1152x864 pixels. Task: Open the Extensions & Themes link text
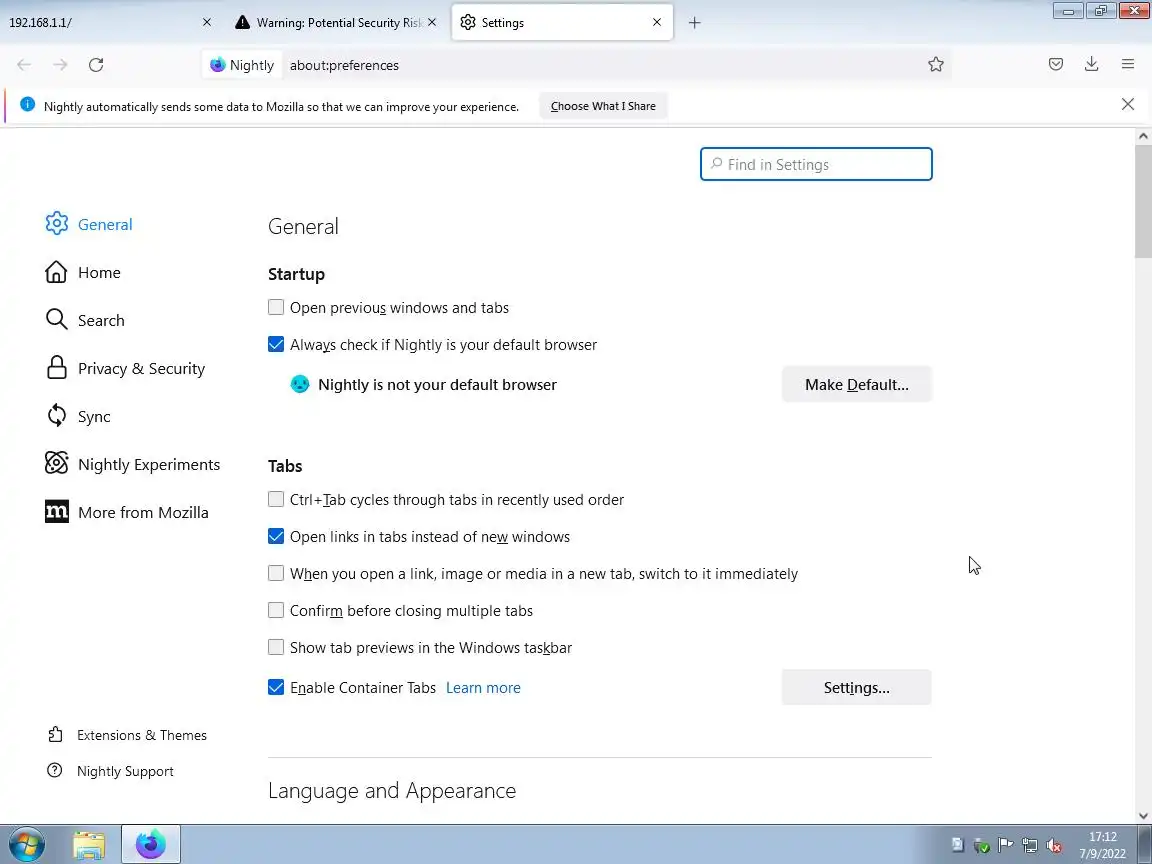point(142,735)
